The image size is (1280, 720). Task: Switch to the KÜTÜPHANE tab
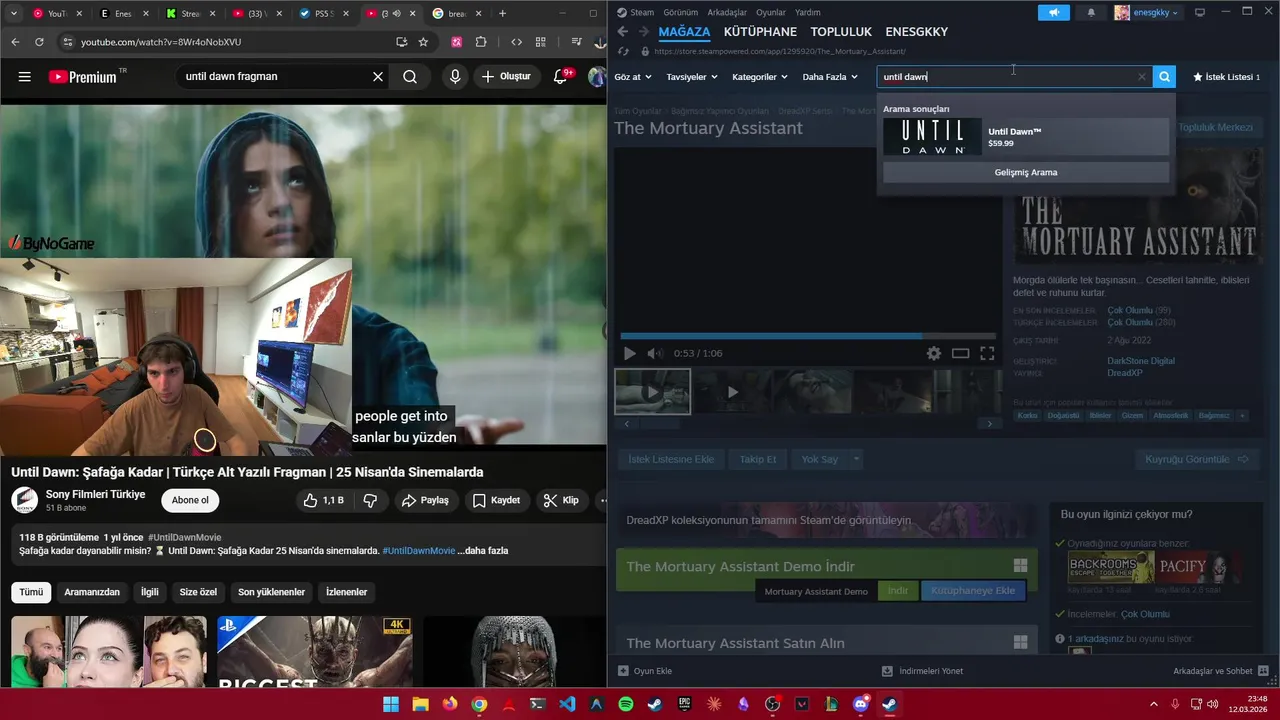(760, 32)
